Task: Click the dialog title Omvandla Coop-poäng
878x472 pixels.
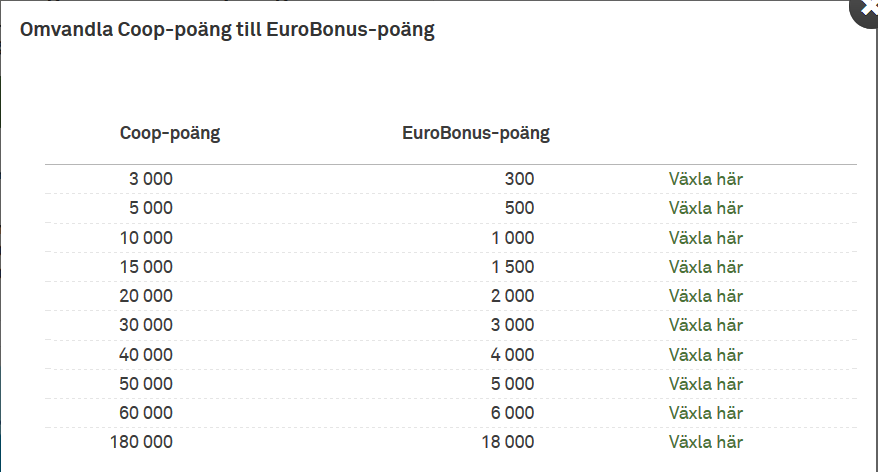Action: 227,30
